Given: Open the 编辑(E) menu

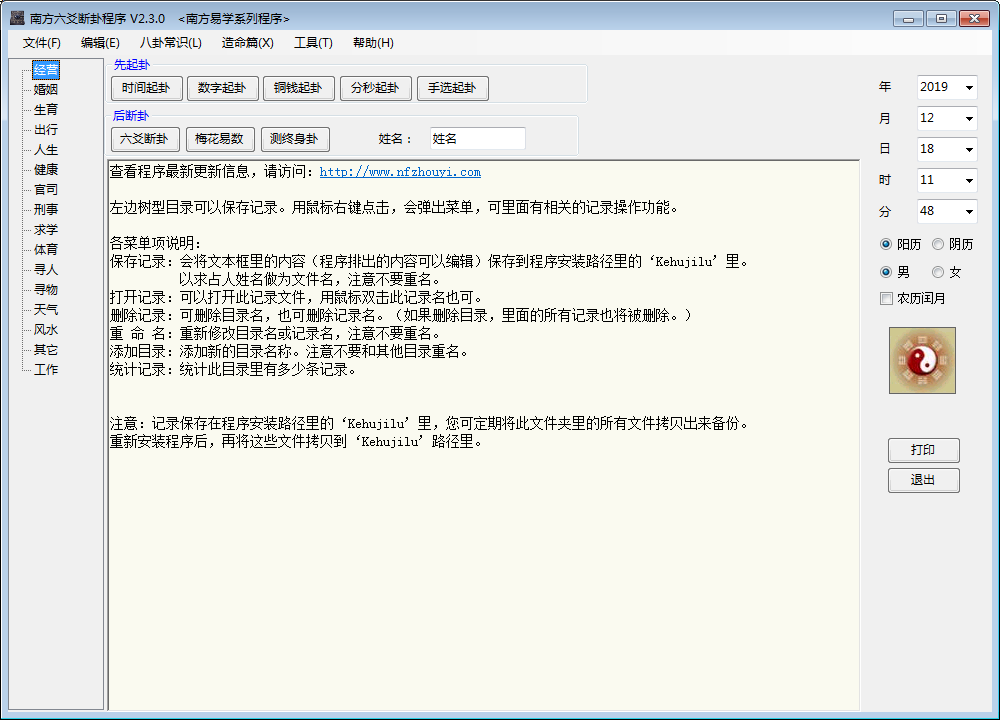Looking at the screenshot, I should 100,43.
